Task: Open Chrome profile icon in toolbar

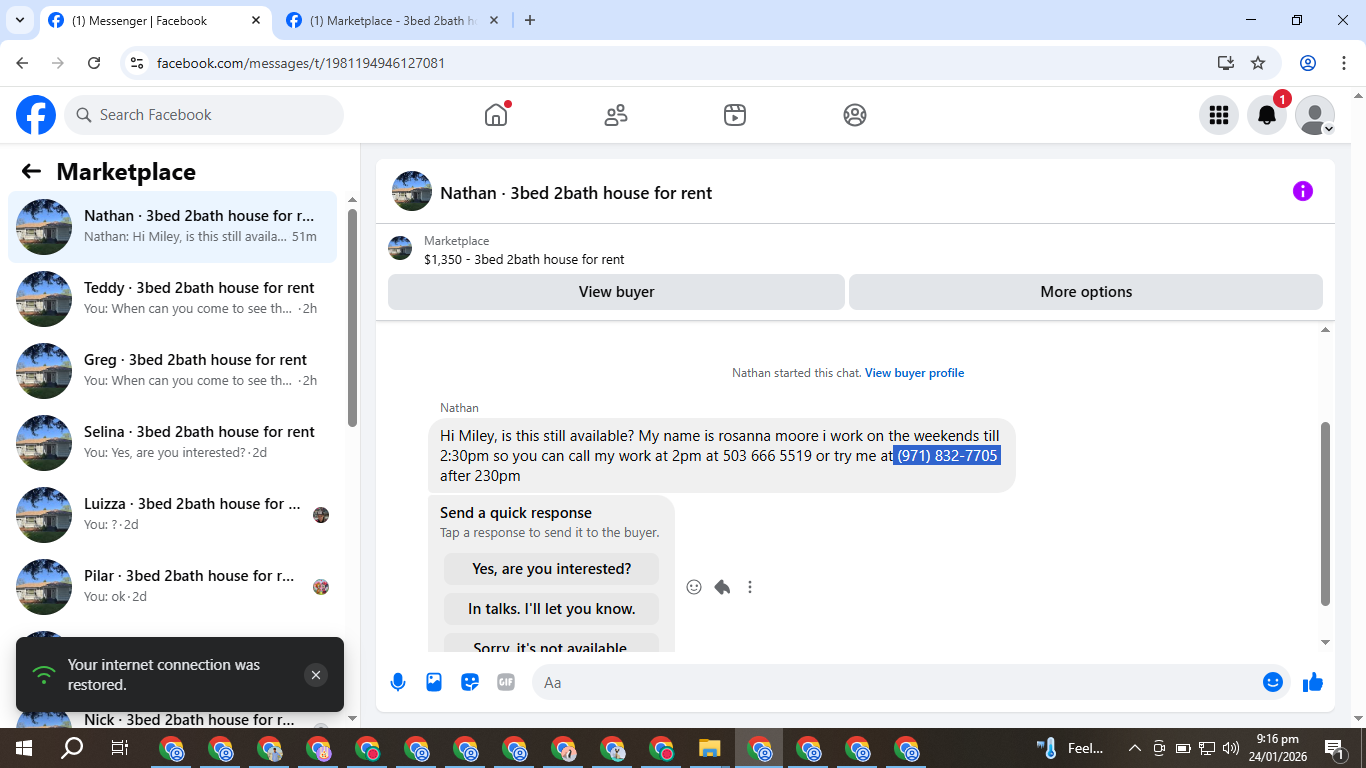Action: pyautogui.click(x=1308, y=63)
